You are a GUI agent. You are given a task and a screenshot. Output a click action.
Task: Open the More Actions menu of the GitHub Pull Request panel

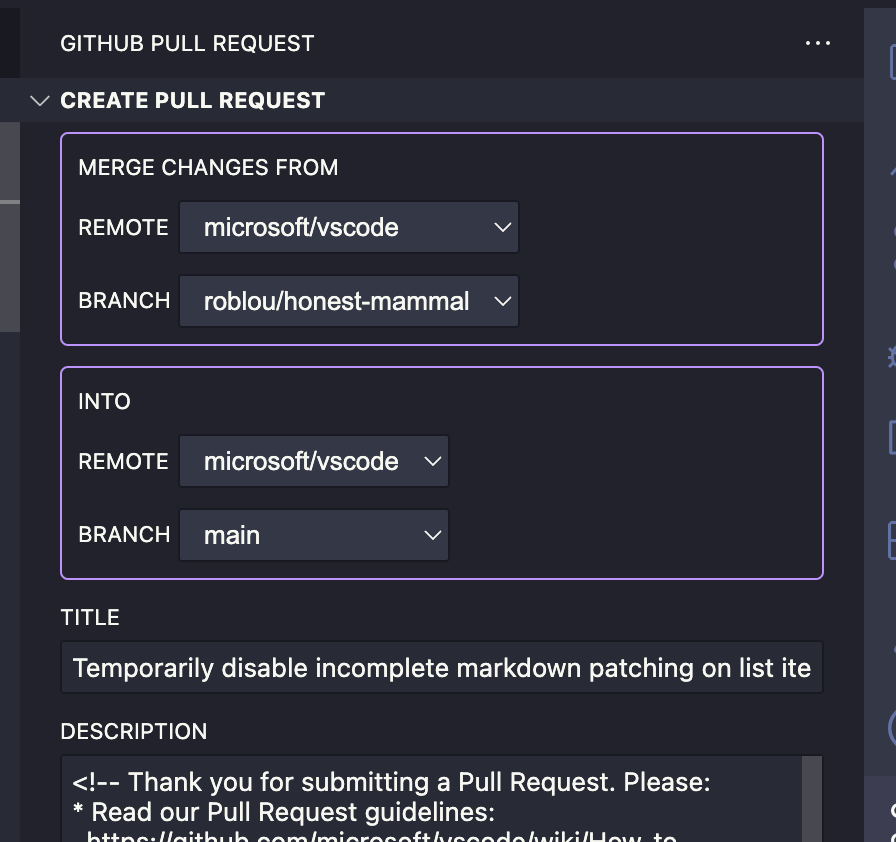point(818,42)
